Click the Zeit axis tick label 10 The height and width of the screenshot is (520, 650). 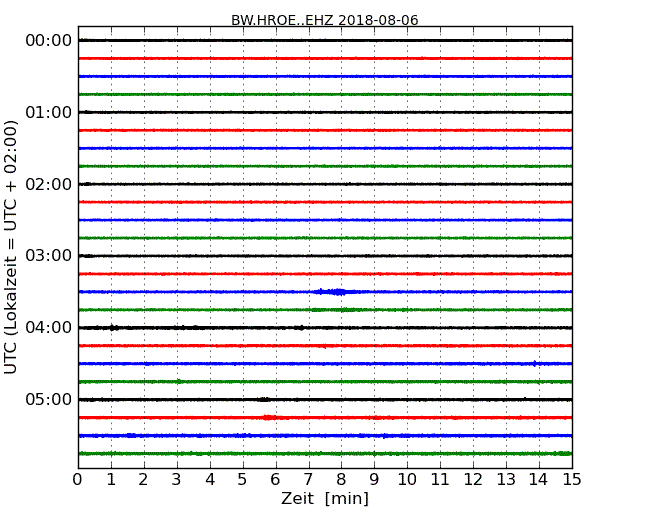tap(407, 480)
